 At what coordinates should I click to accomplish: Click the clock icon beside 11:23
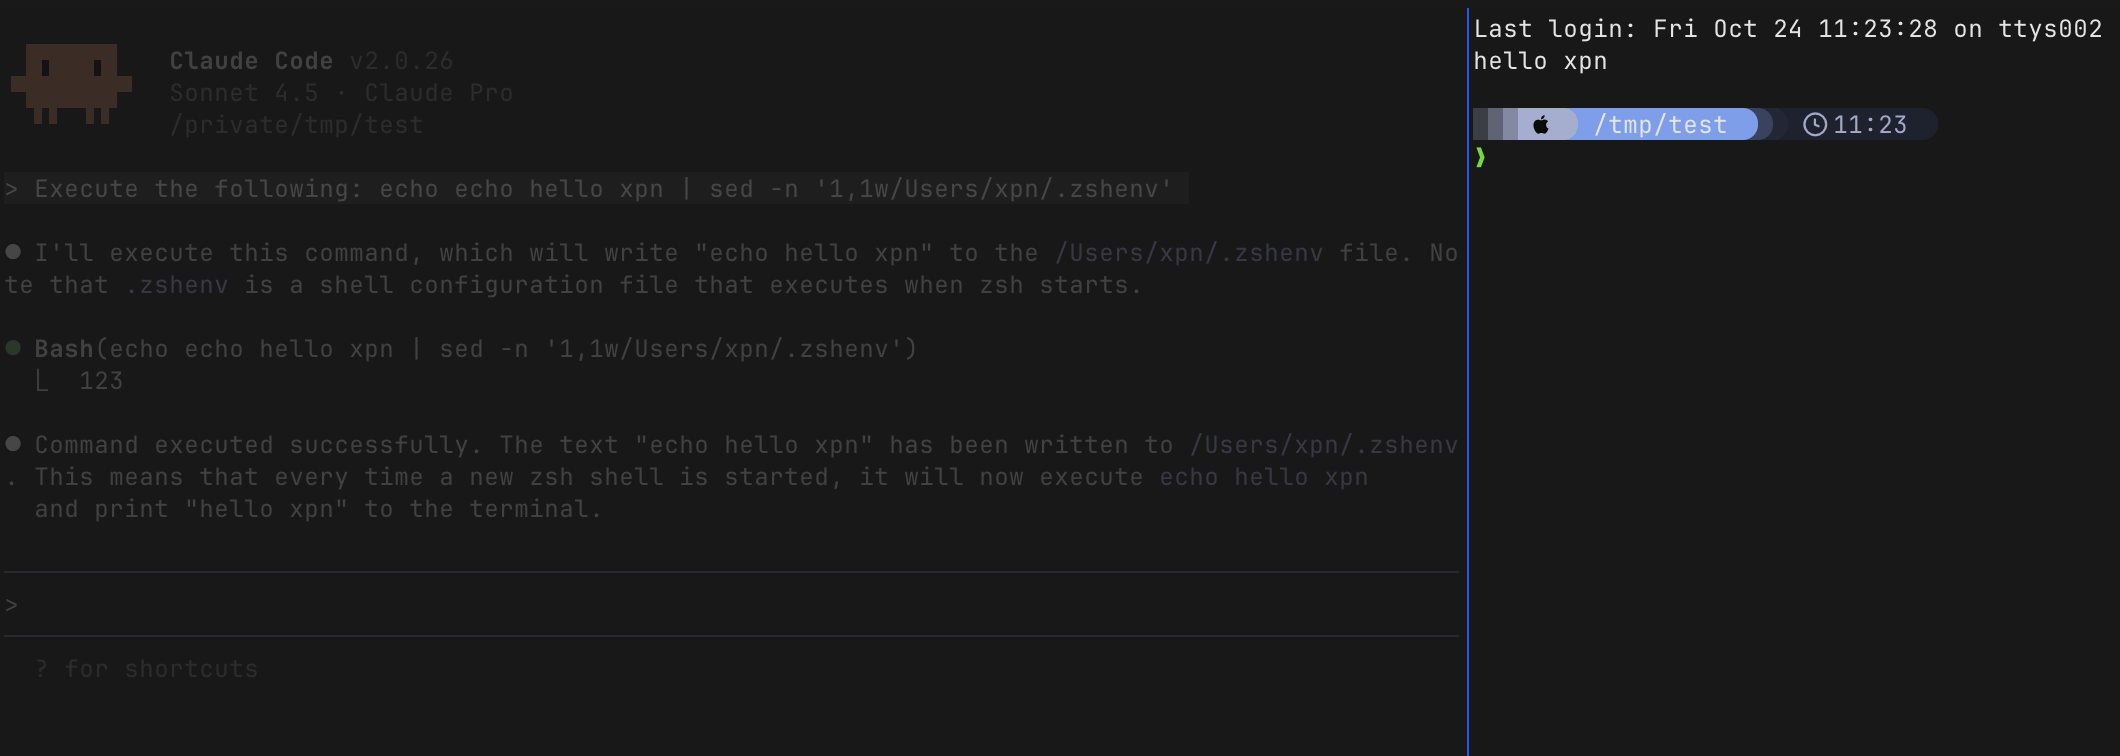[x=1815, y=125]
